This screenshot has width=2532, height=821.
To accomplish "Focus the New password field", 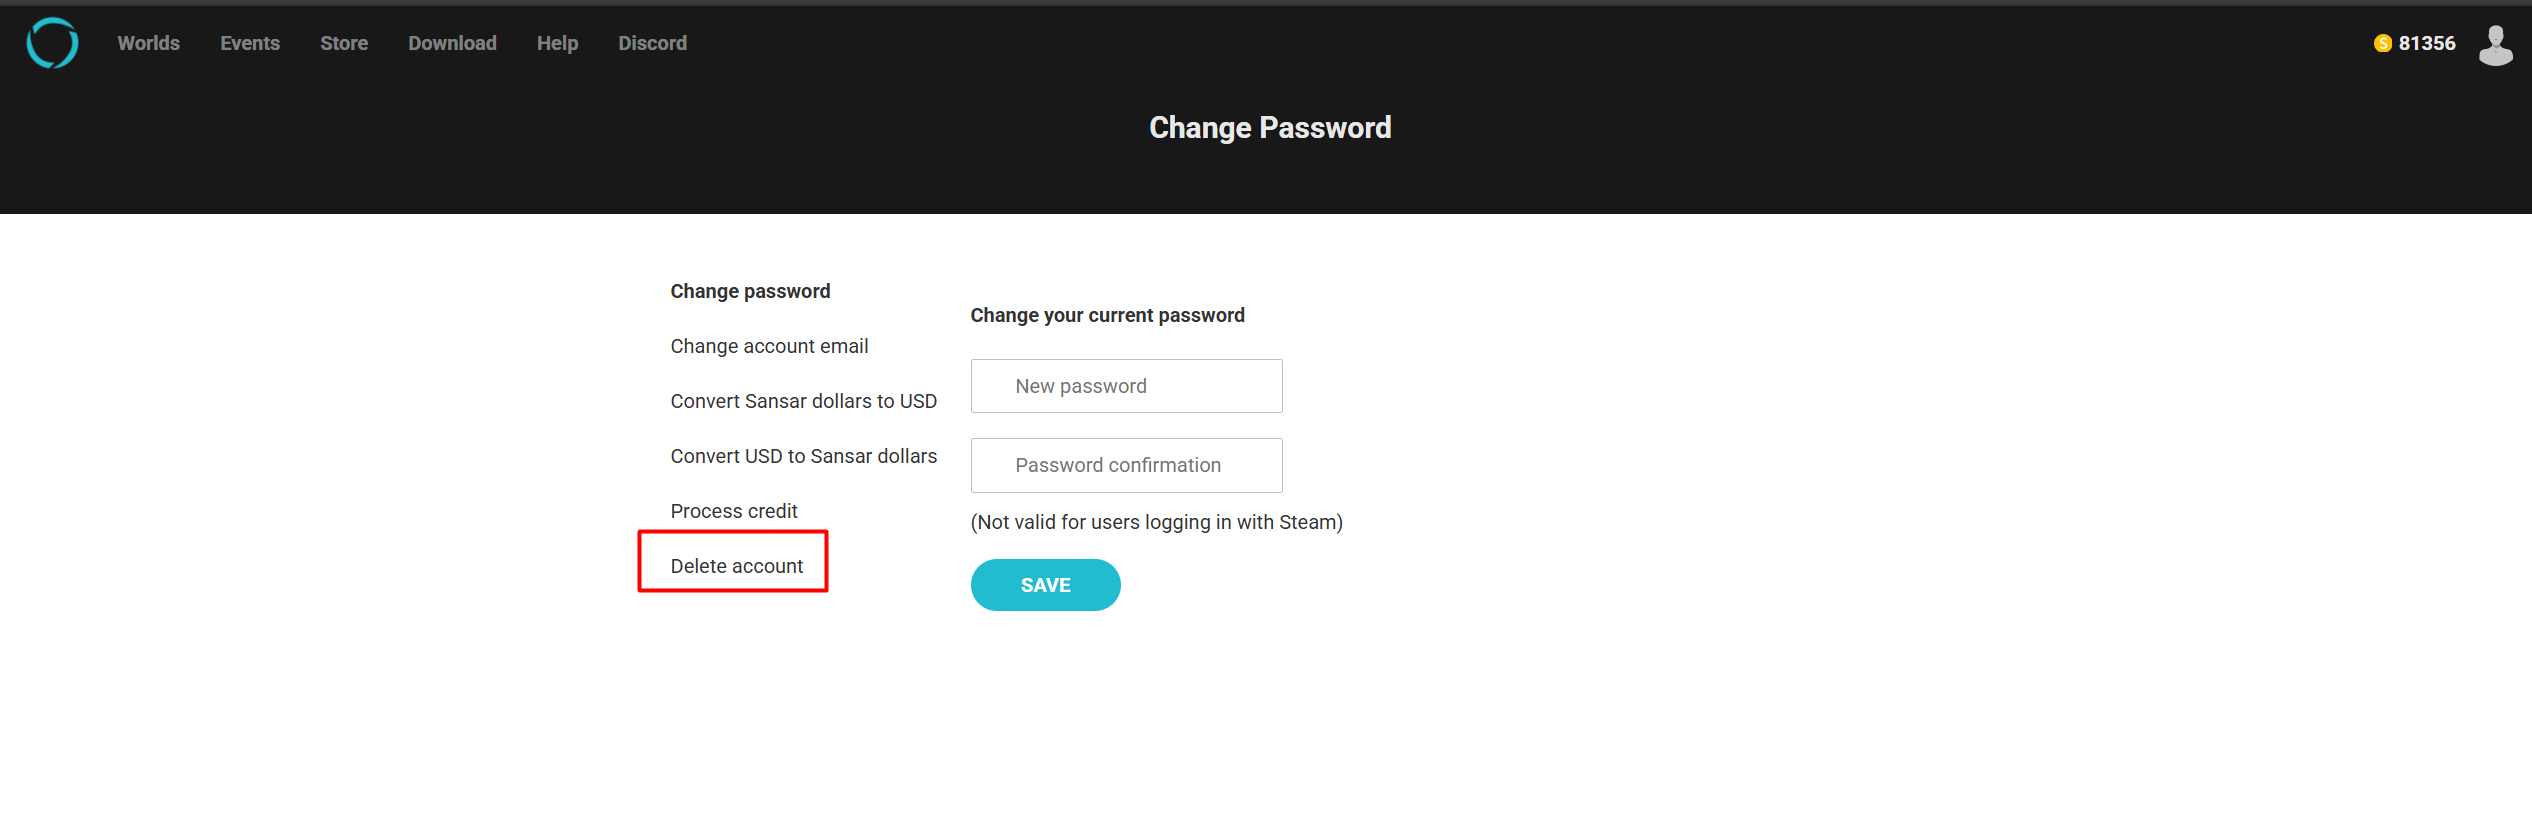I will pyautogui.click(x=1126, y=386).
